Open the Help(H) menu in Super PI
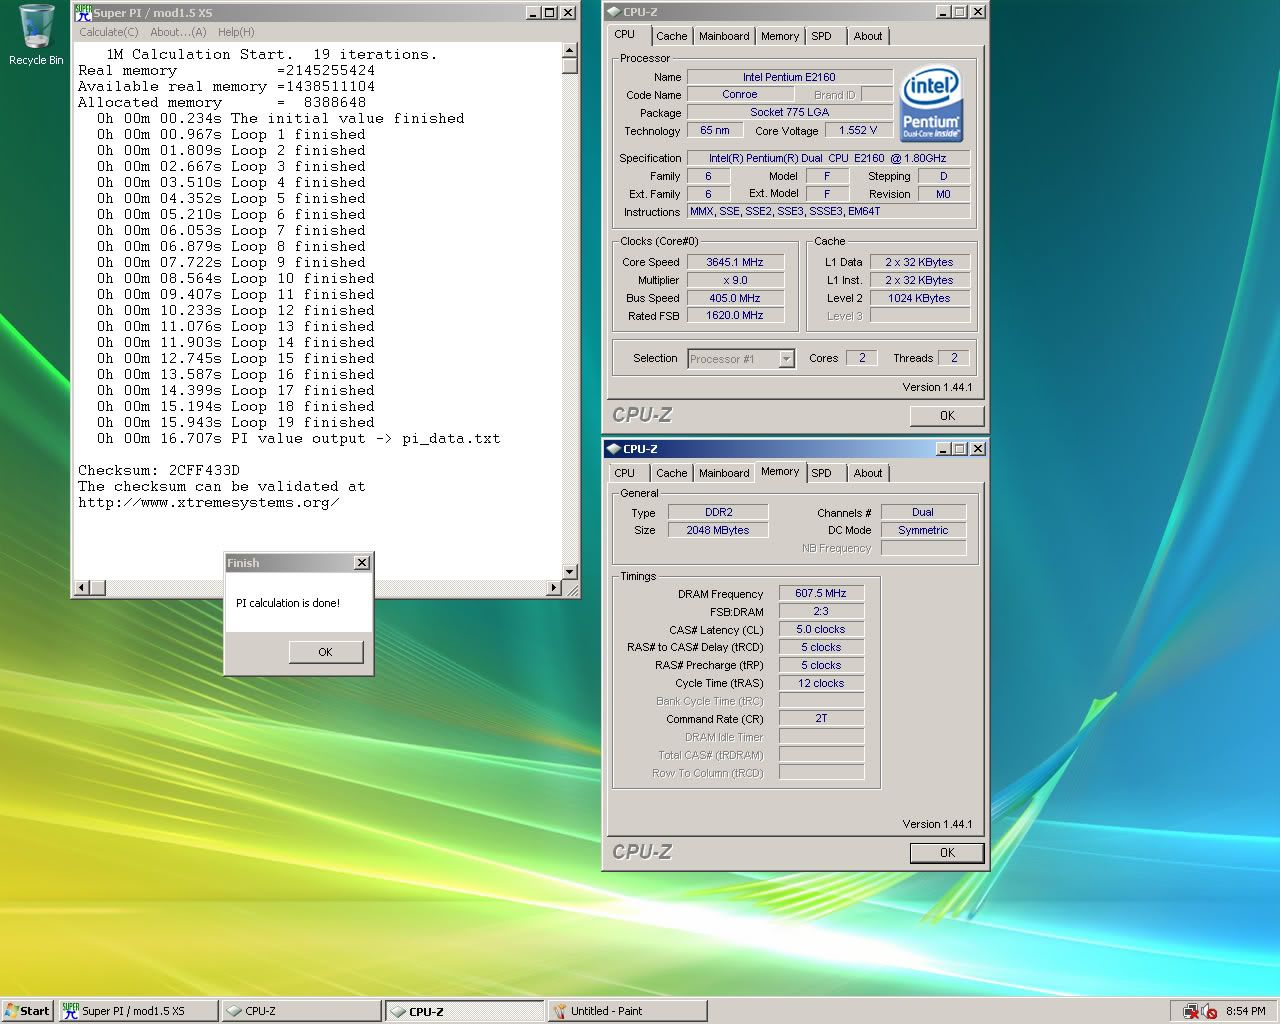 coord(236,32)
